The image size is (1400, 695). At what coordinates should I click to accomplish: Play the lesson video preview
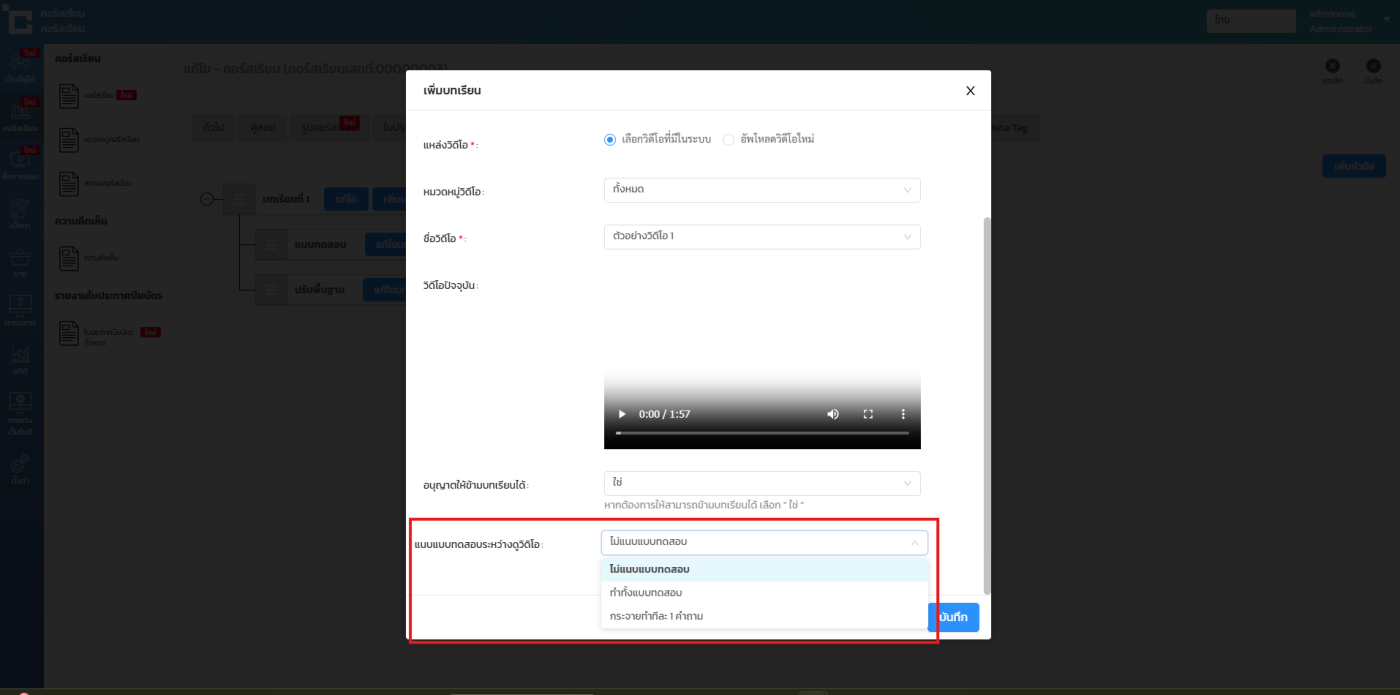(x=622, y=414)
